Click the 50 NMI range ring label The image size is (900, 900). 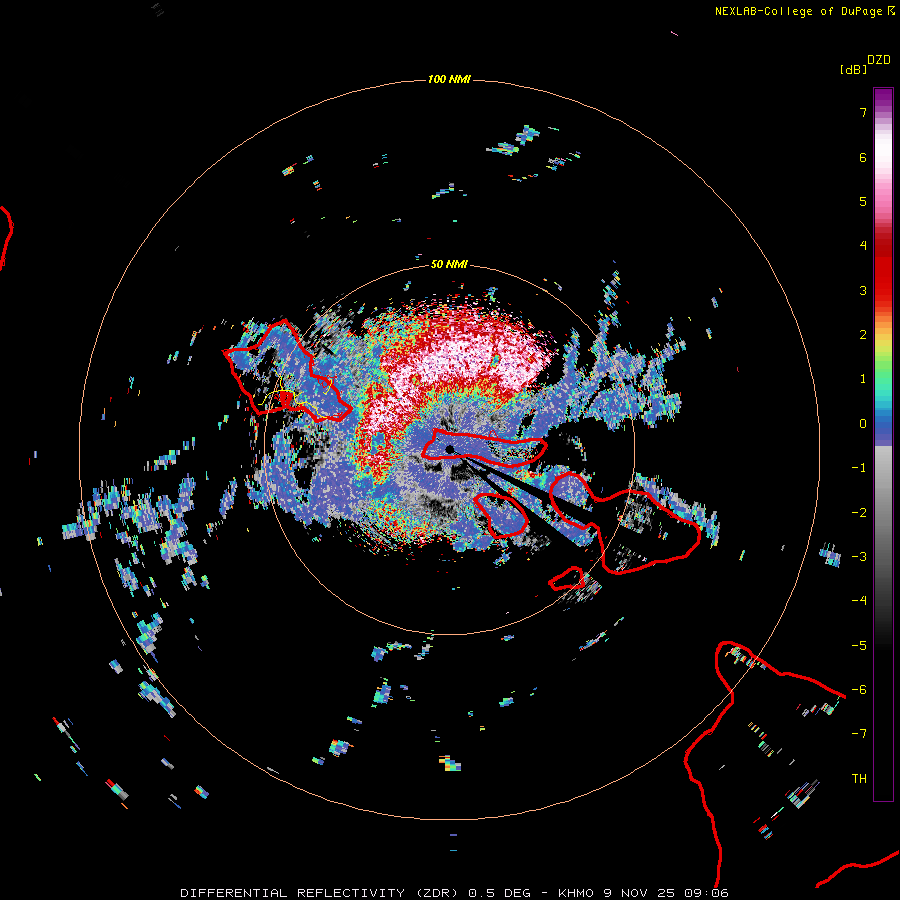coord(449,264)
